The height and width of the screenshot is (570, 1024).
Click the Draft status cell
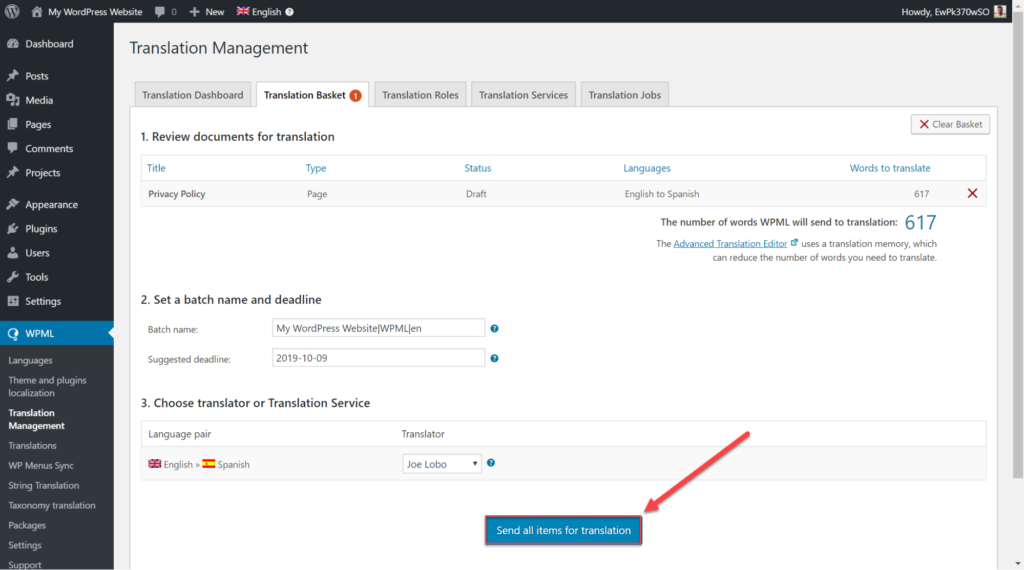pos(476,194)
